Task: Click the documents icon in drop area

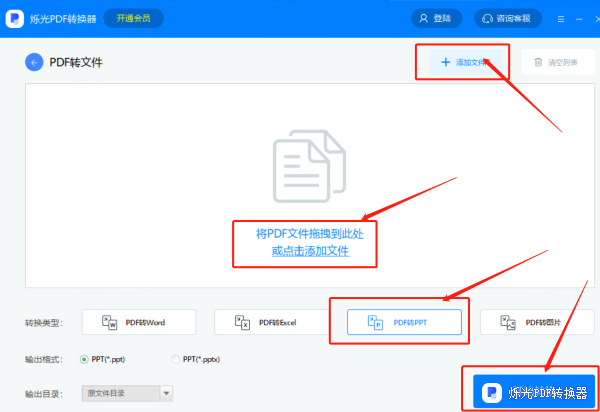Action: click(309, 166)
